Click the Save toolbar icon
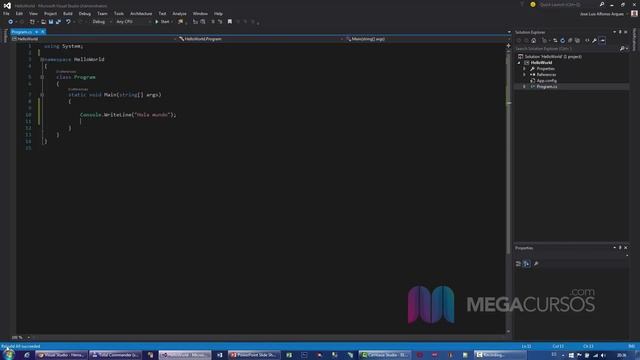 (51, 22)
